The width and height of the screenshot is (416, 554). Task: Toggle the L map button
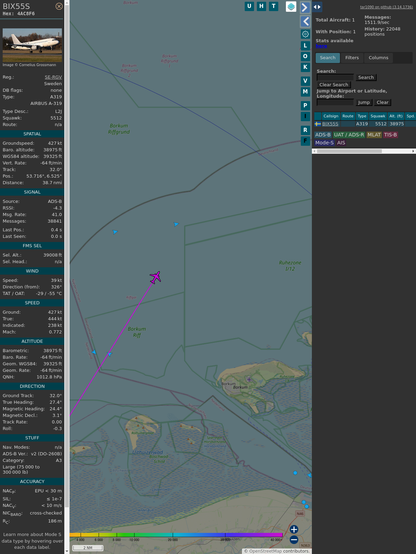click(x=305, y=45)
